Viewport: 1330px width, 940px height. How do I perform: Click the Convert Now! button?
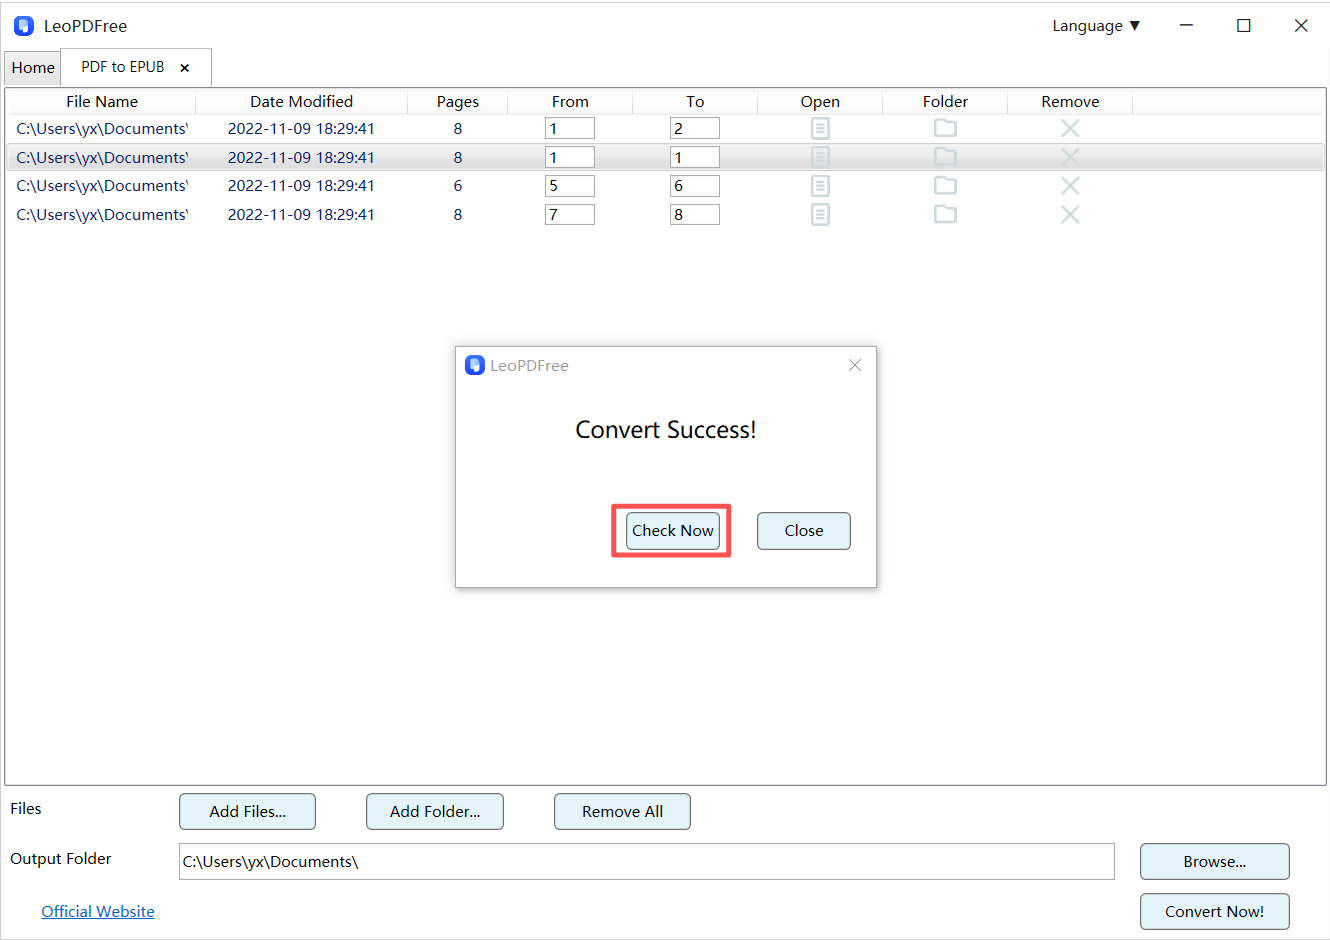(1215, 912)
